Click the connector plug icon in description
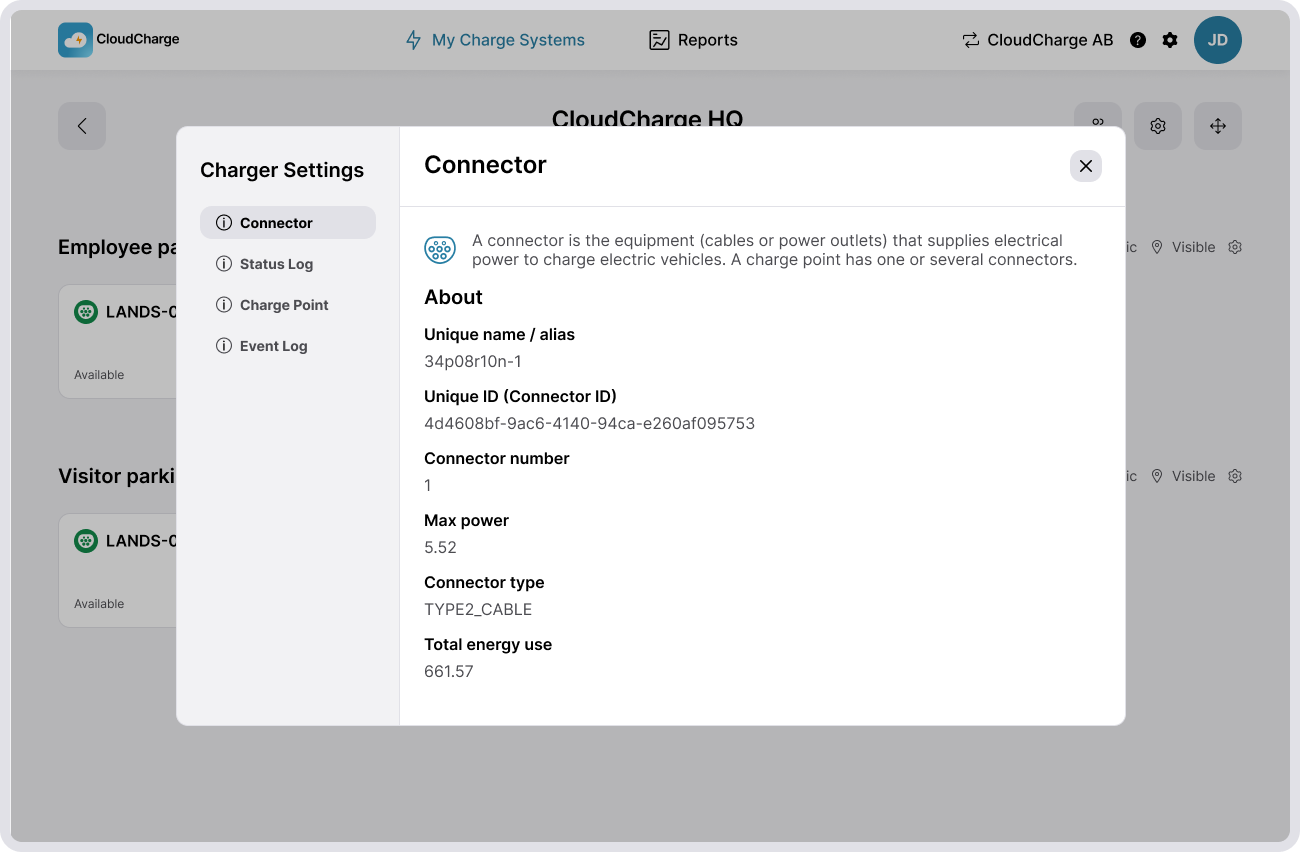This screenshot has height=852, width=1300. click(x=440, y=250)
